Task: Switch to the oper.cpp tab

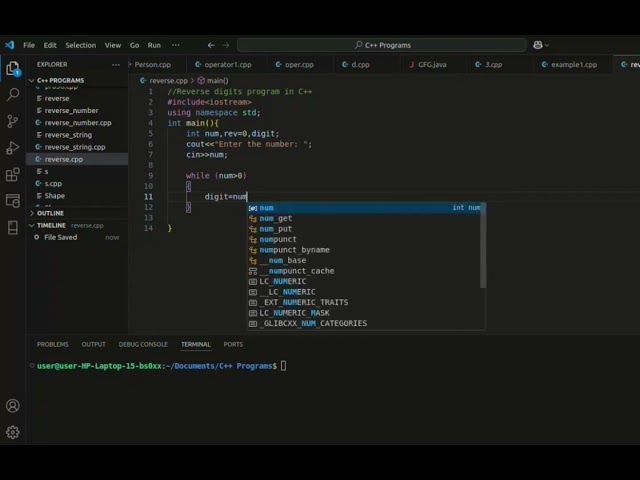Action: 300,64
